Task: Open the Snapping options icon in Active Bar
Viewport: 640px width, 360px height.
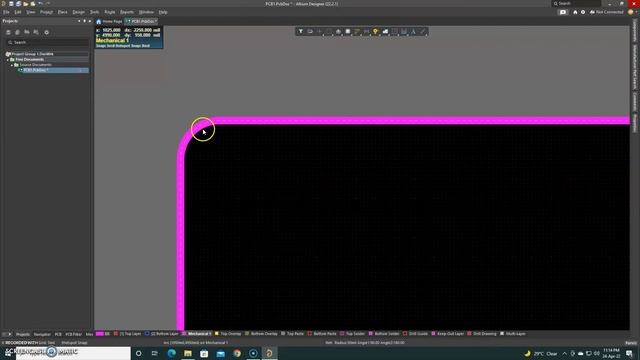Action: click(x=310, y=31)
